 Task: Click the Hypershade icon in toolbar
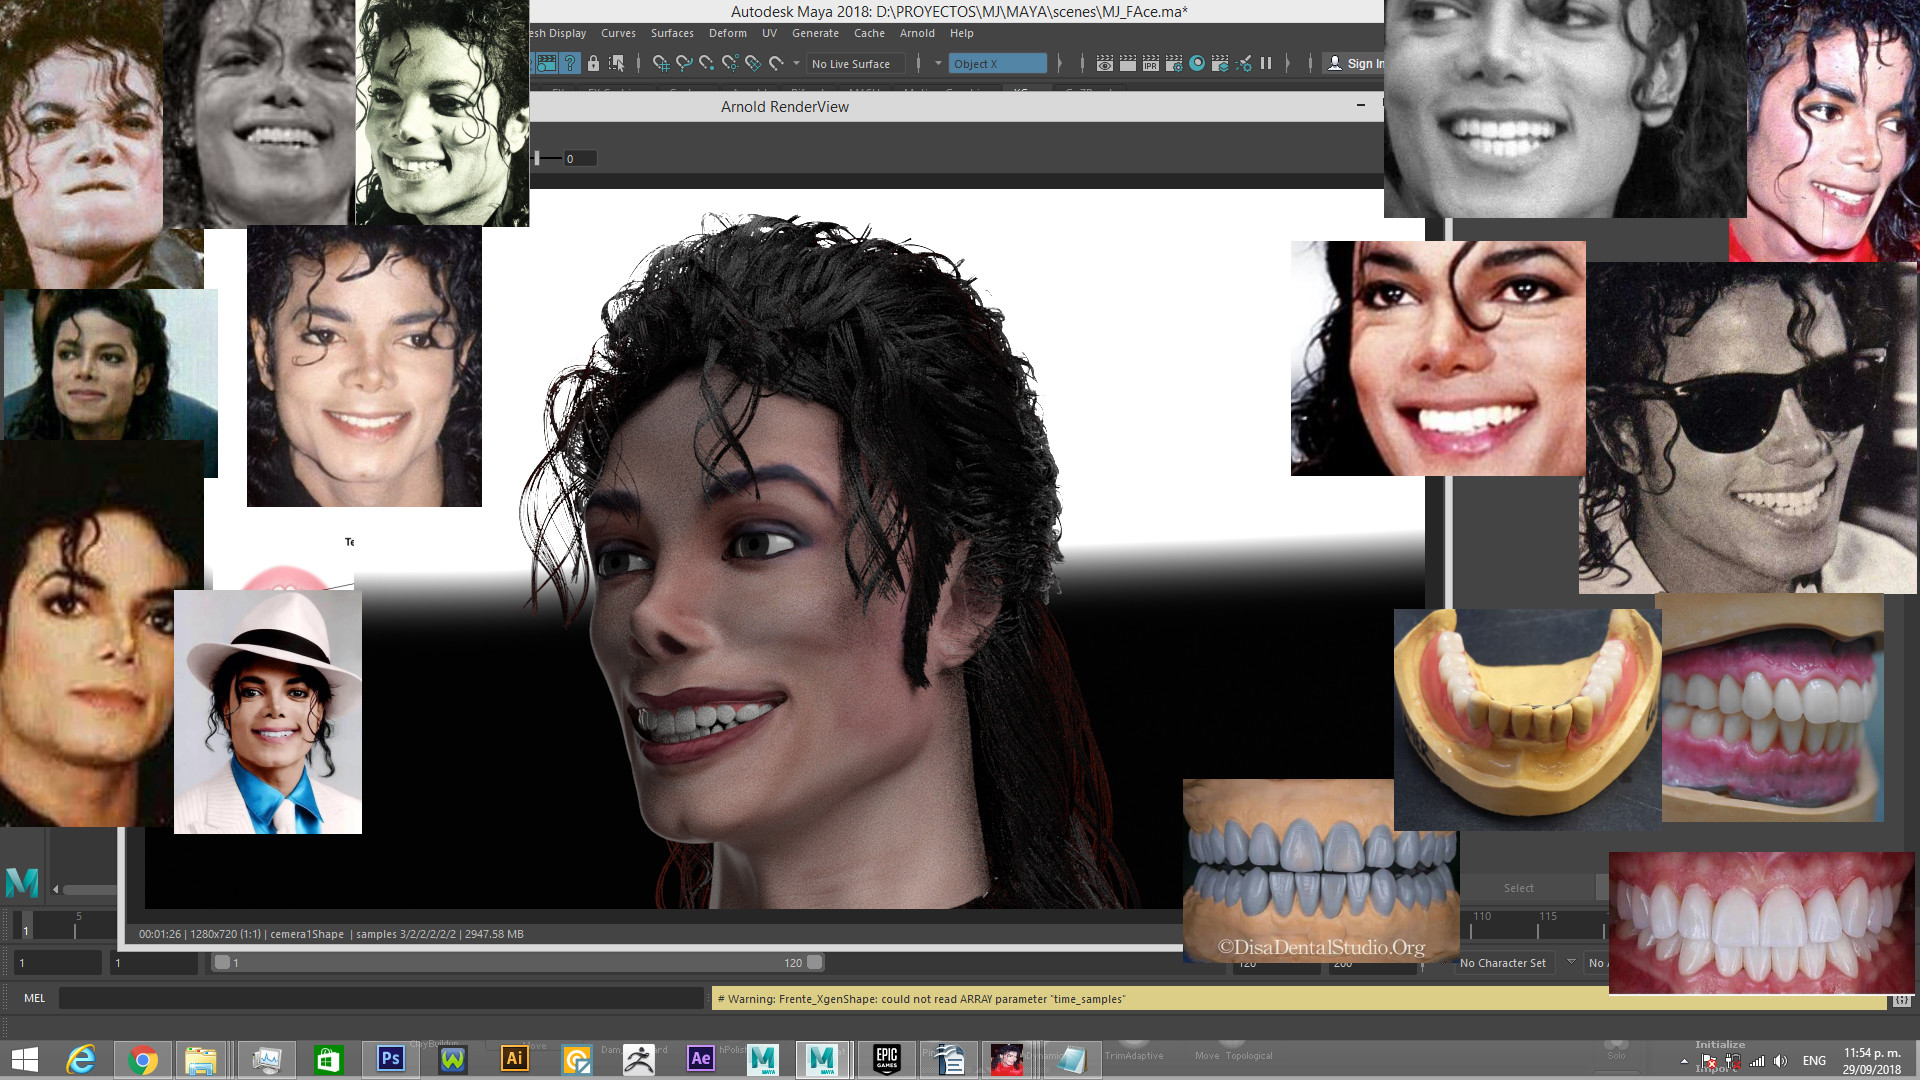click(1196, 63)
